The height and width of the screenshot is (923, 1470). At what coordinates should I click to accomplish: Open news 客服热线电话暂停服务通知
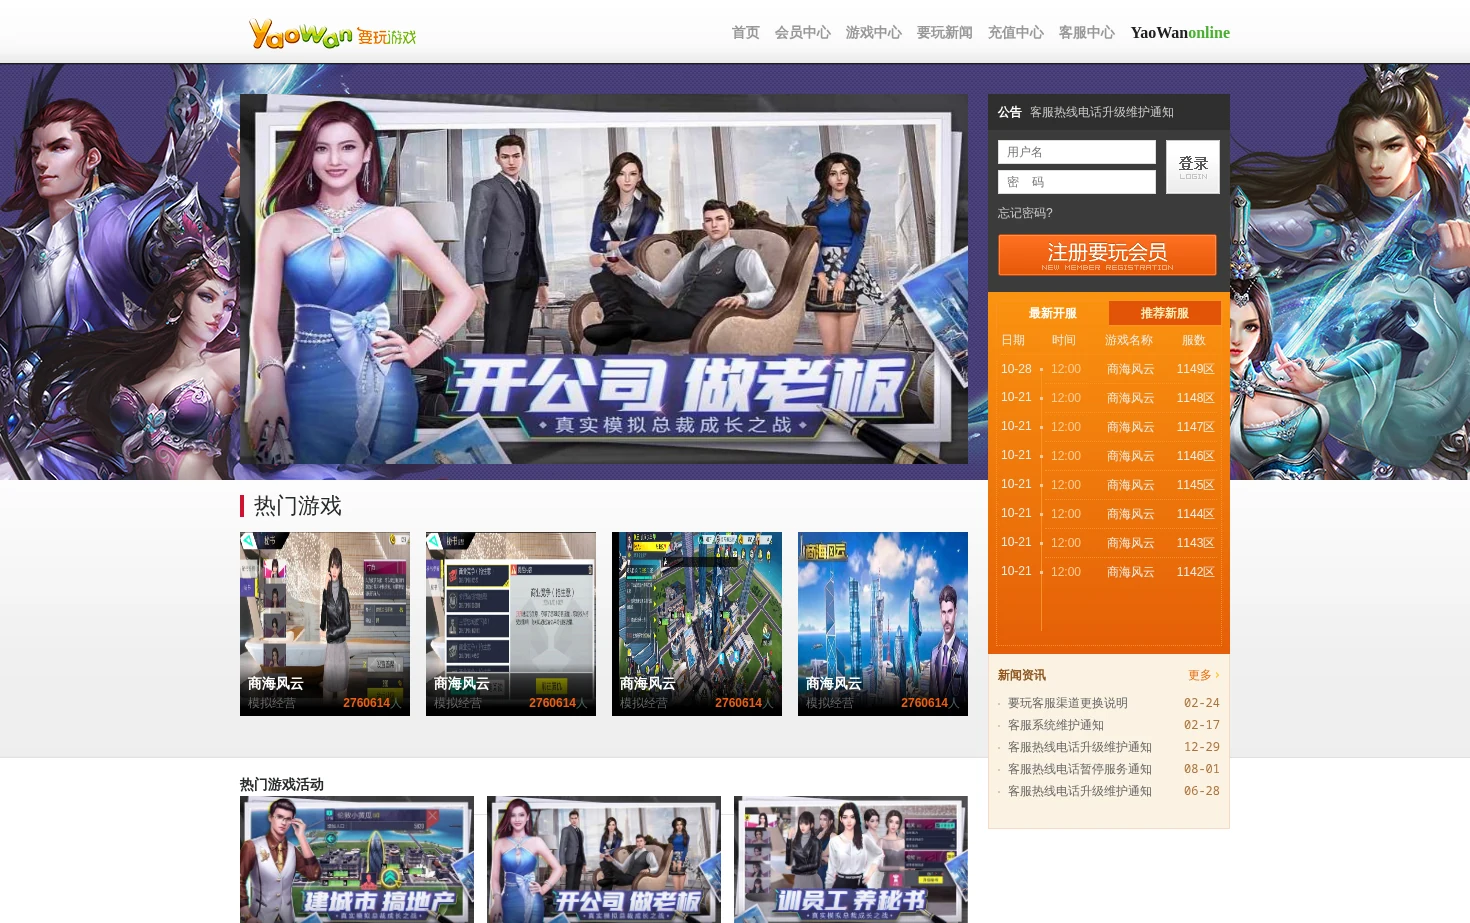coord(1079,769)
